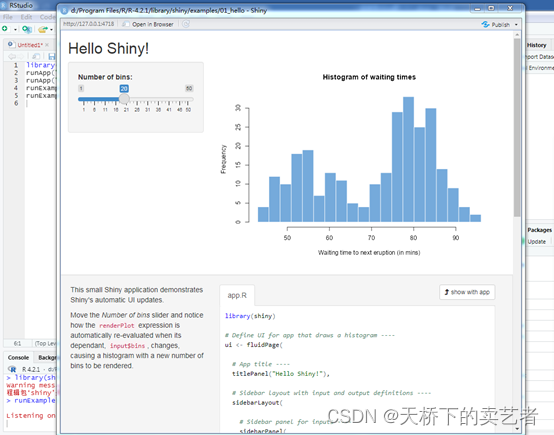This screenshot has height=435, width=554.
Task: Click the Histogram of waiting times title
Action: [x=369, y=77]
